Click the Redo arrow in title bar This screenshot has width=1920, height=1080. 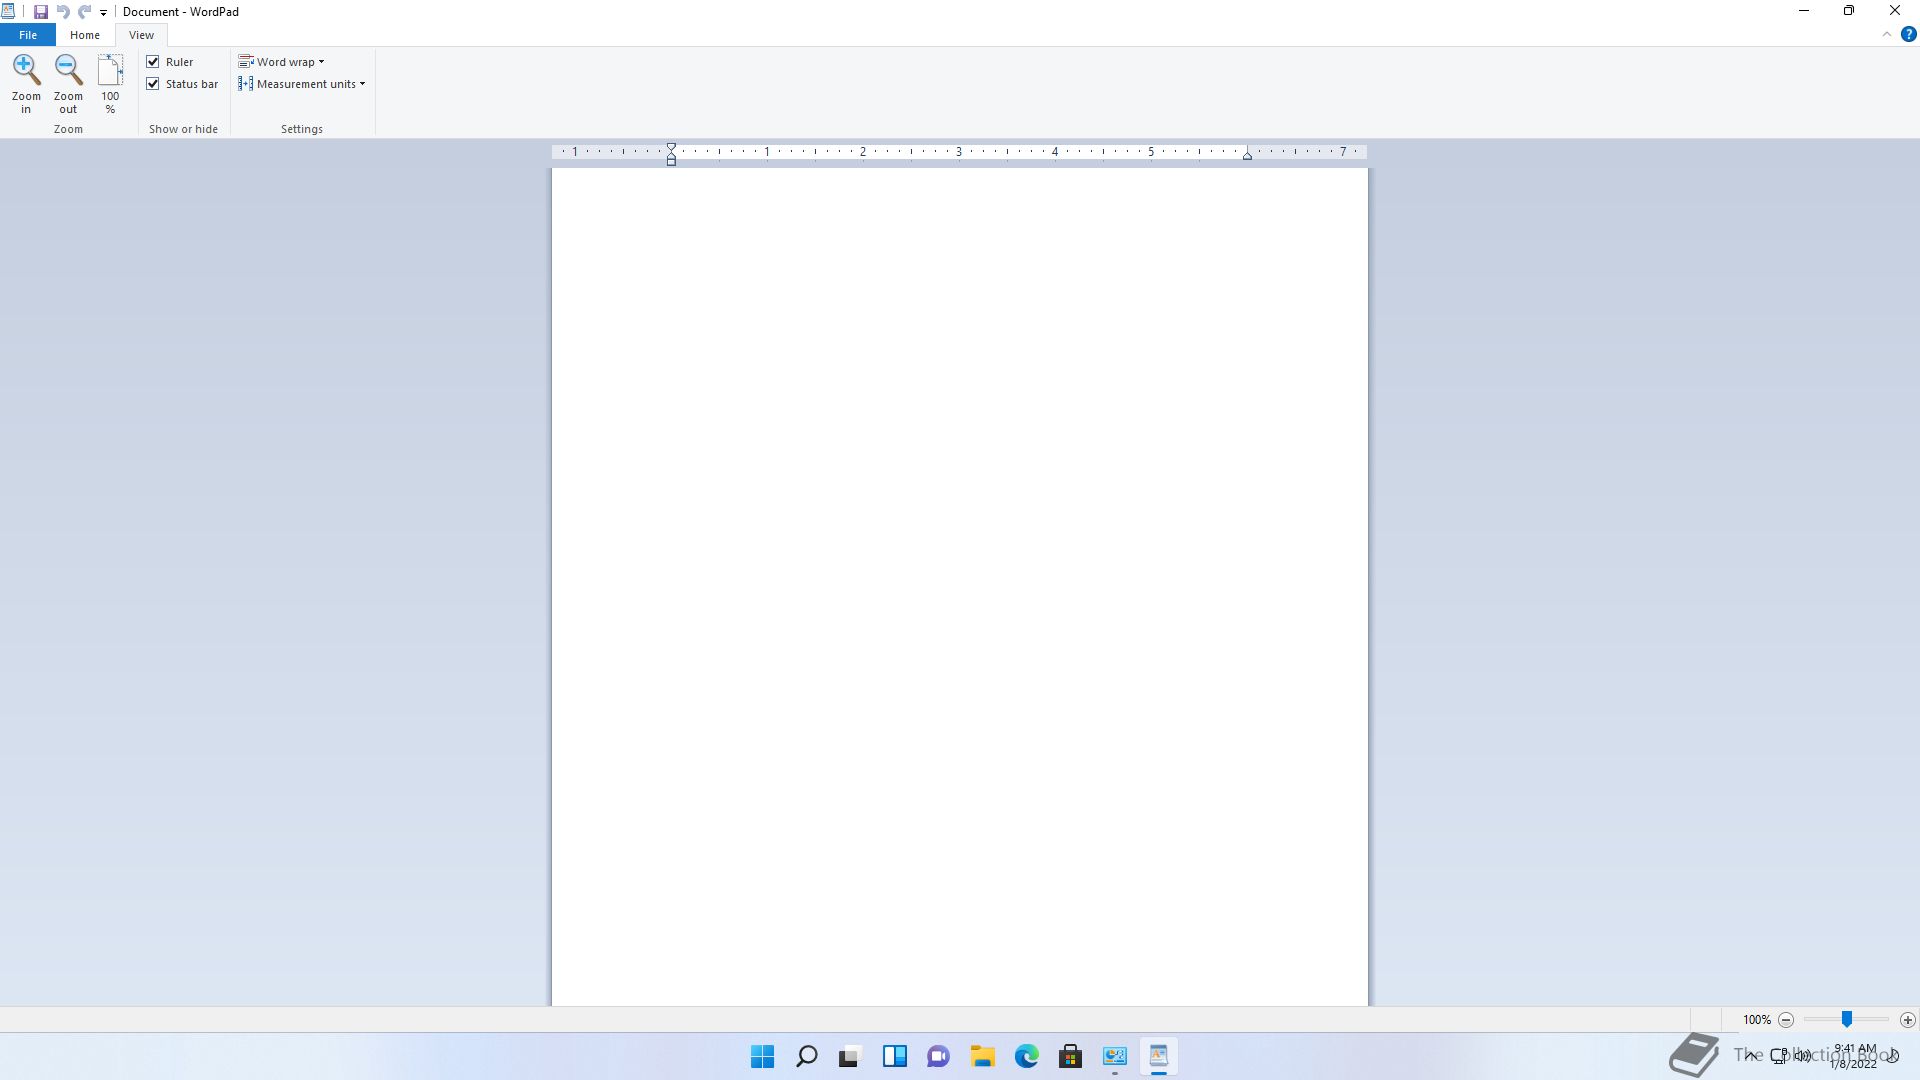[x=84, y=12]
